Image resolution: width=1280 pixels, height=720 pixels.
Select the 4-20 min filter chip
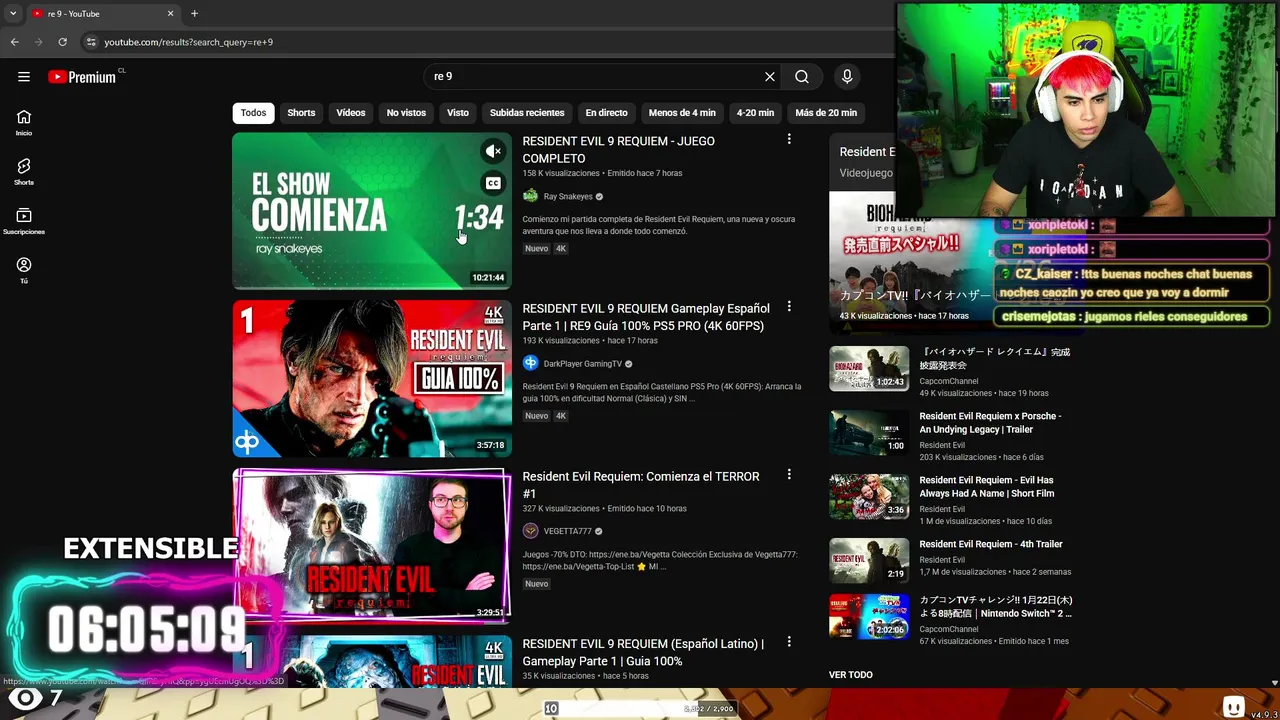point(755,113)
